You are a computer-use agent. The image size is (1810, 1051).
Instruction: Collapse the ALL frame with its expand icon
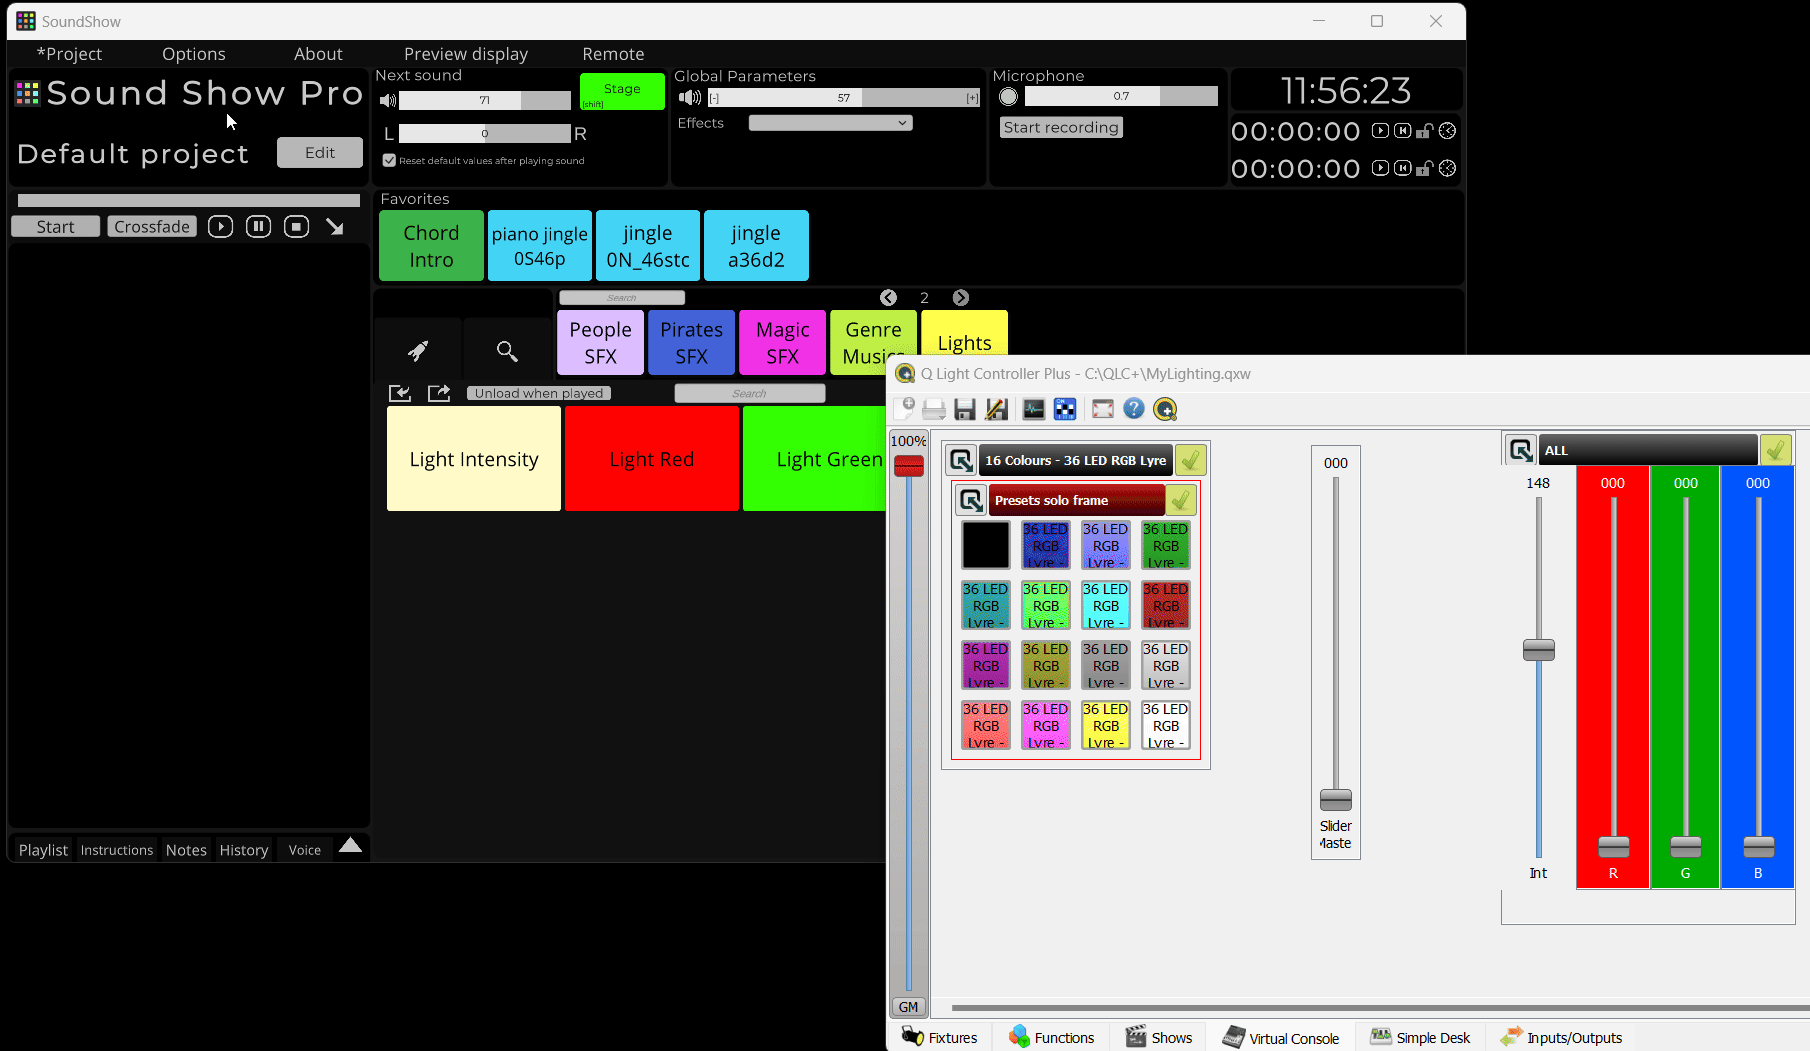tap(1521, 450)
